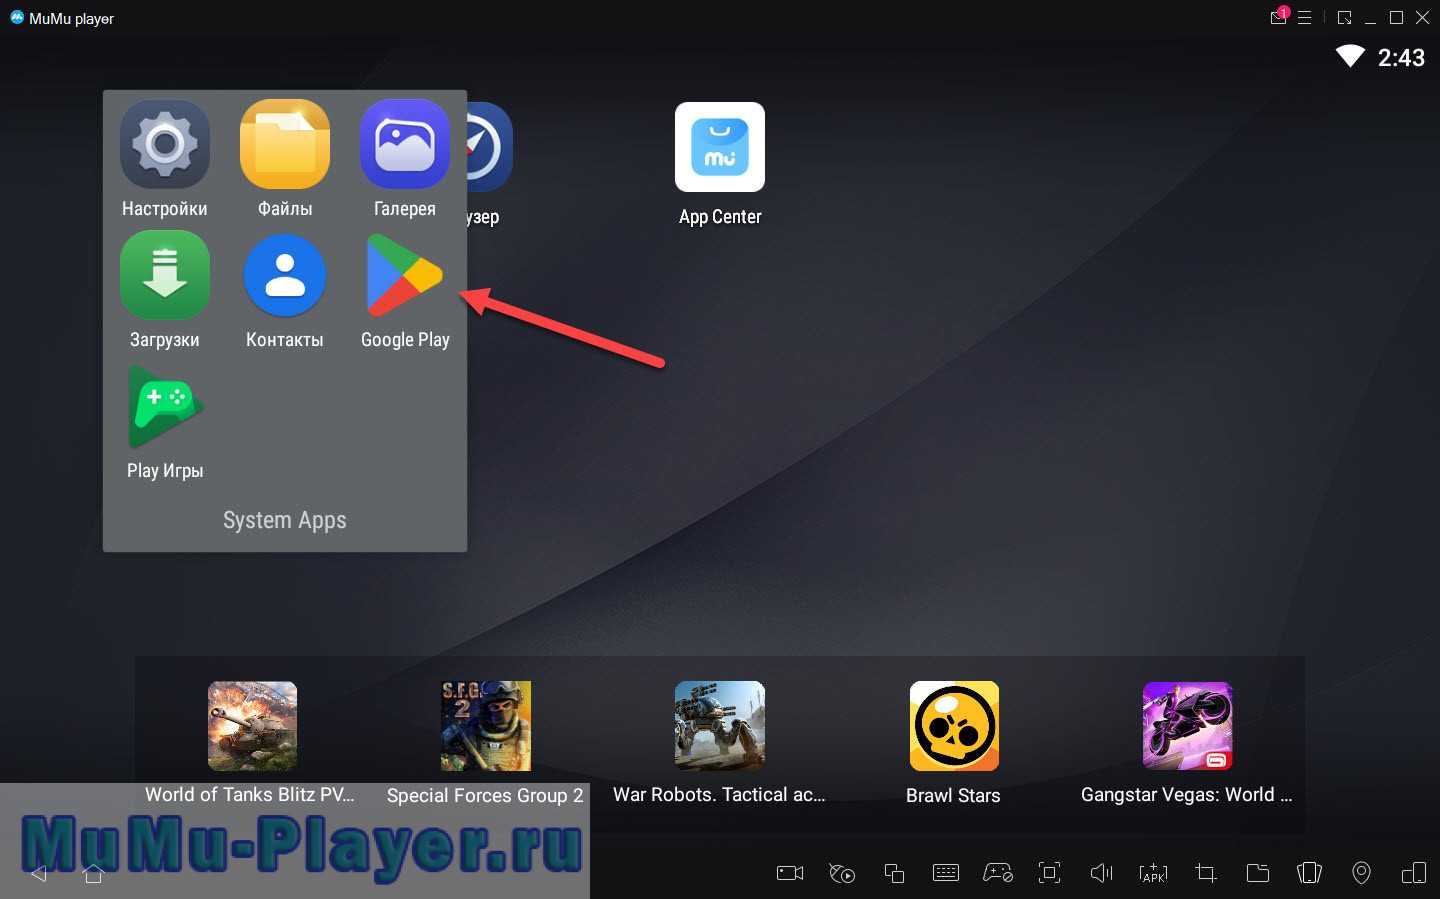Viewport: 1440px width, 899px height.
Task: Maximize the MuMu player window
Action: click(1397, 18)
